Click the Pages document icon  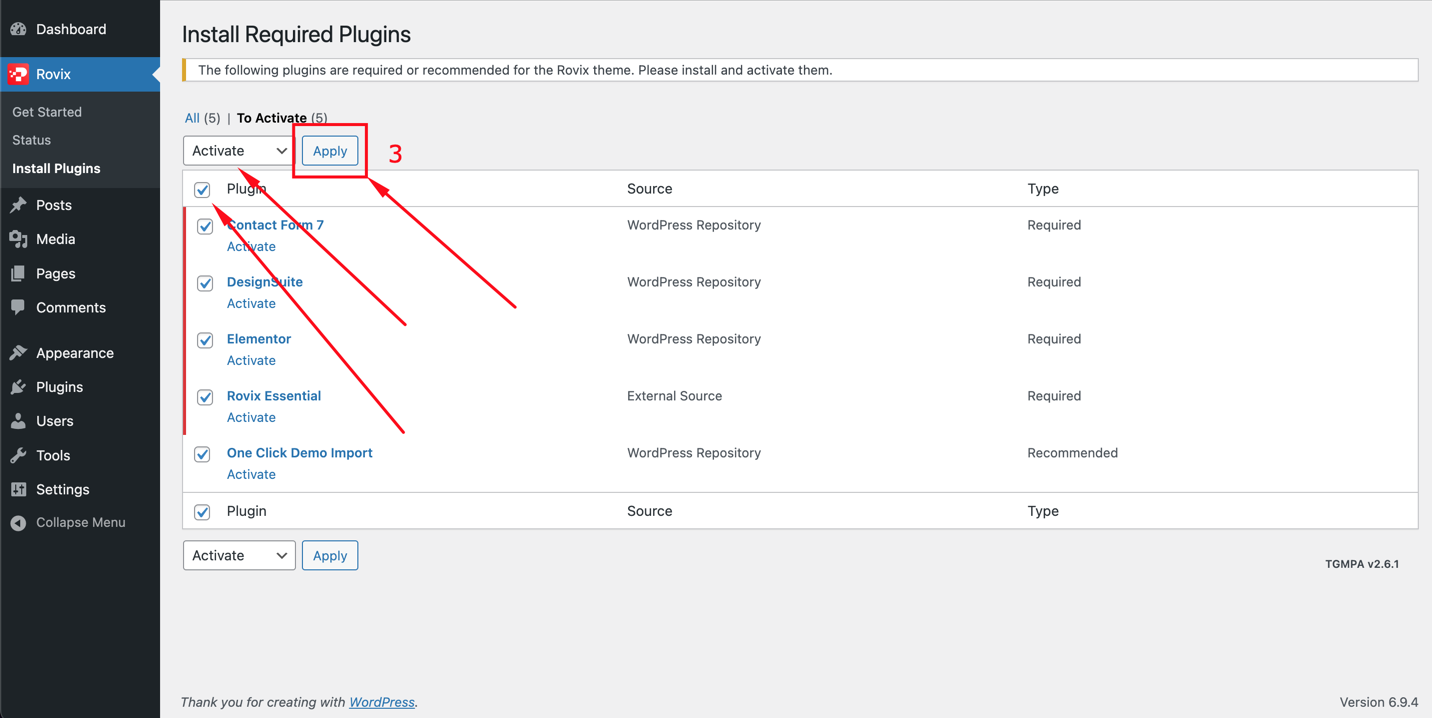(18, 273)
